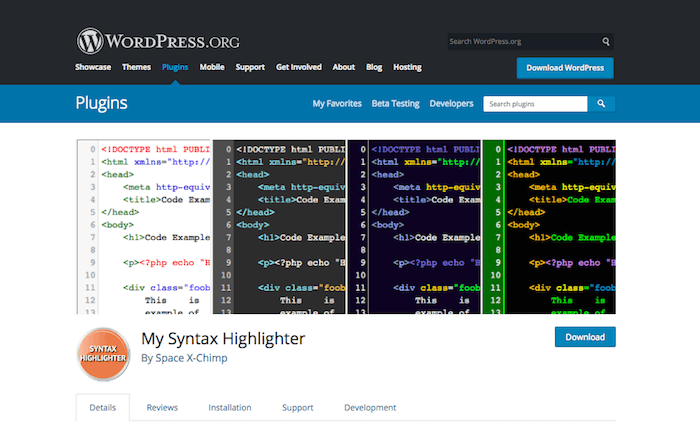Click the magnifier icon in WordPress.org search
Screen dimensions: 700x430
pos(606,42)
